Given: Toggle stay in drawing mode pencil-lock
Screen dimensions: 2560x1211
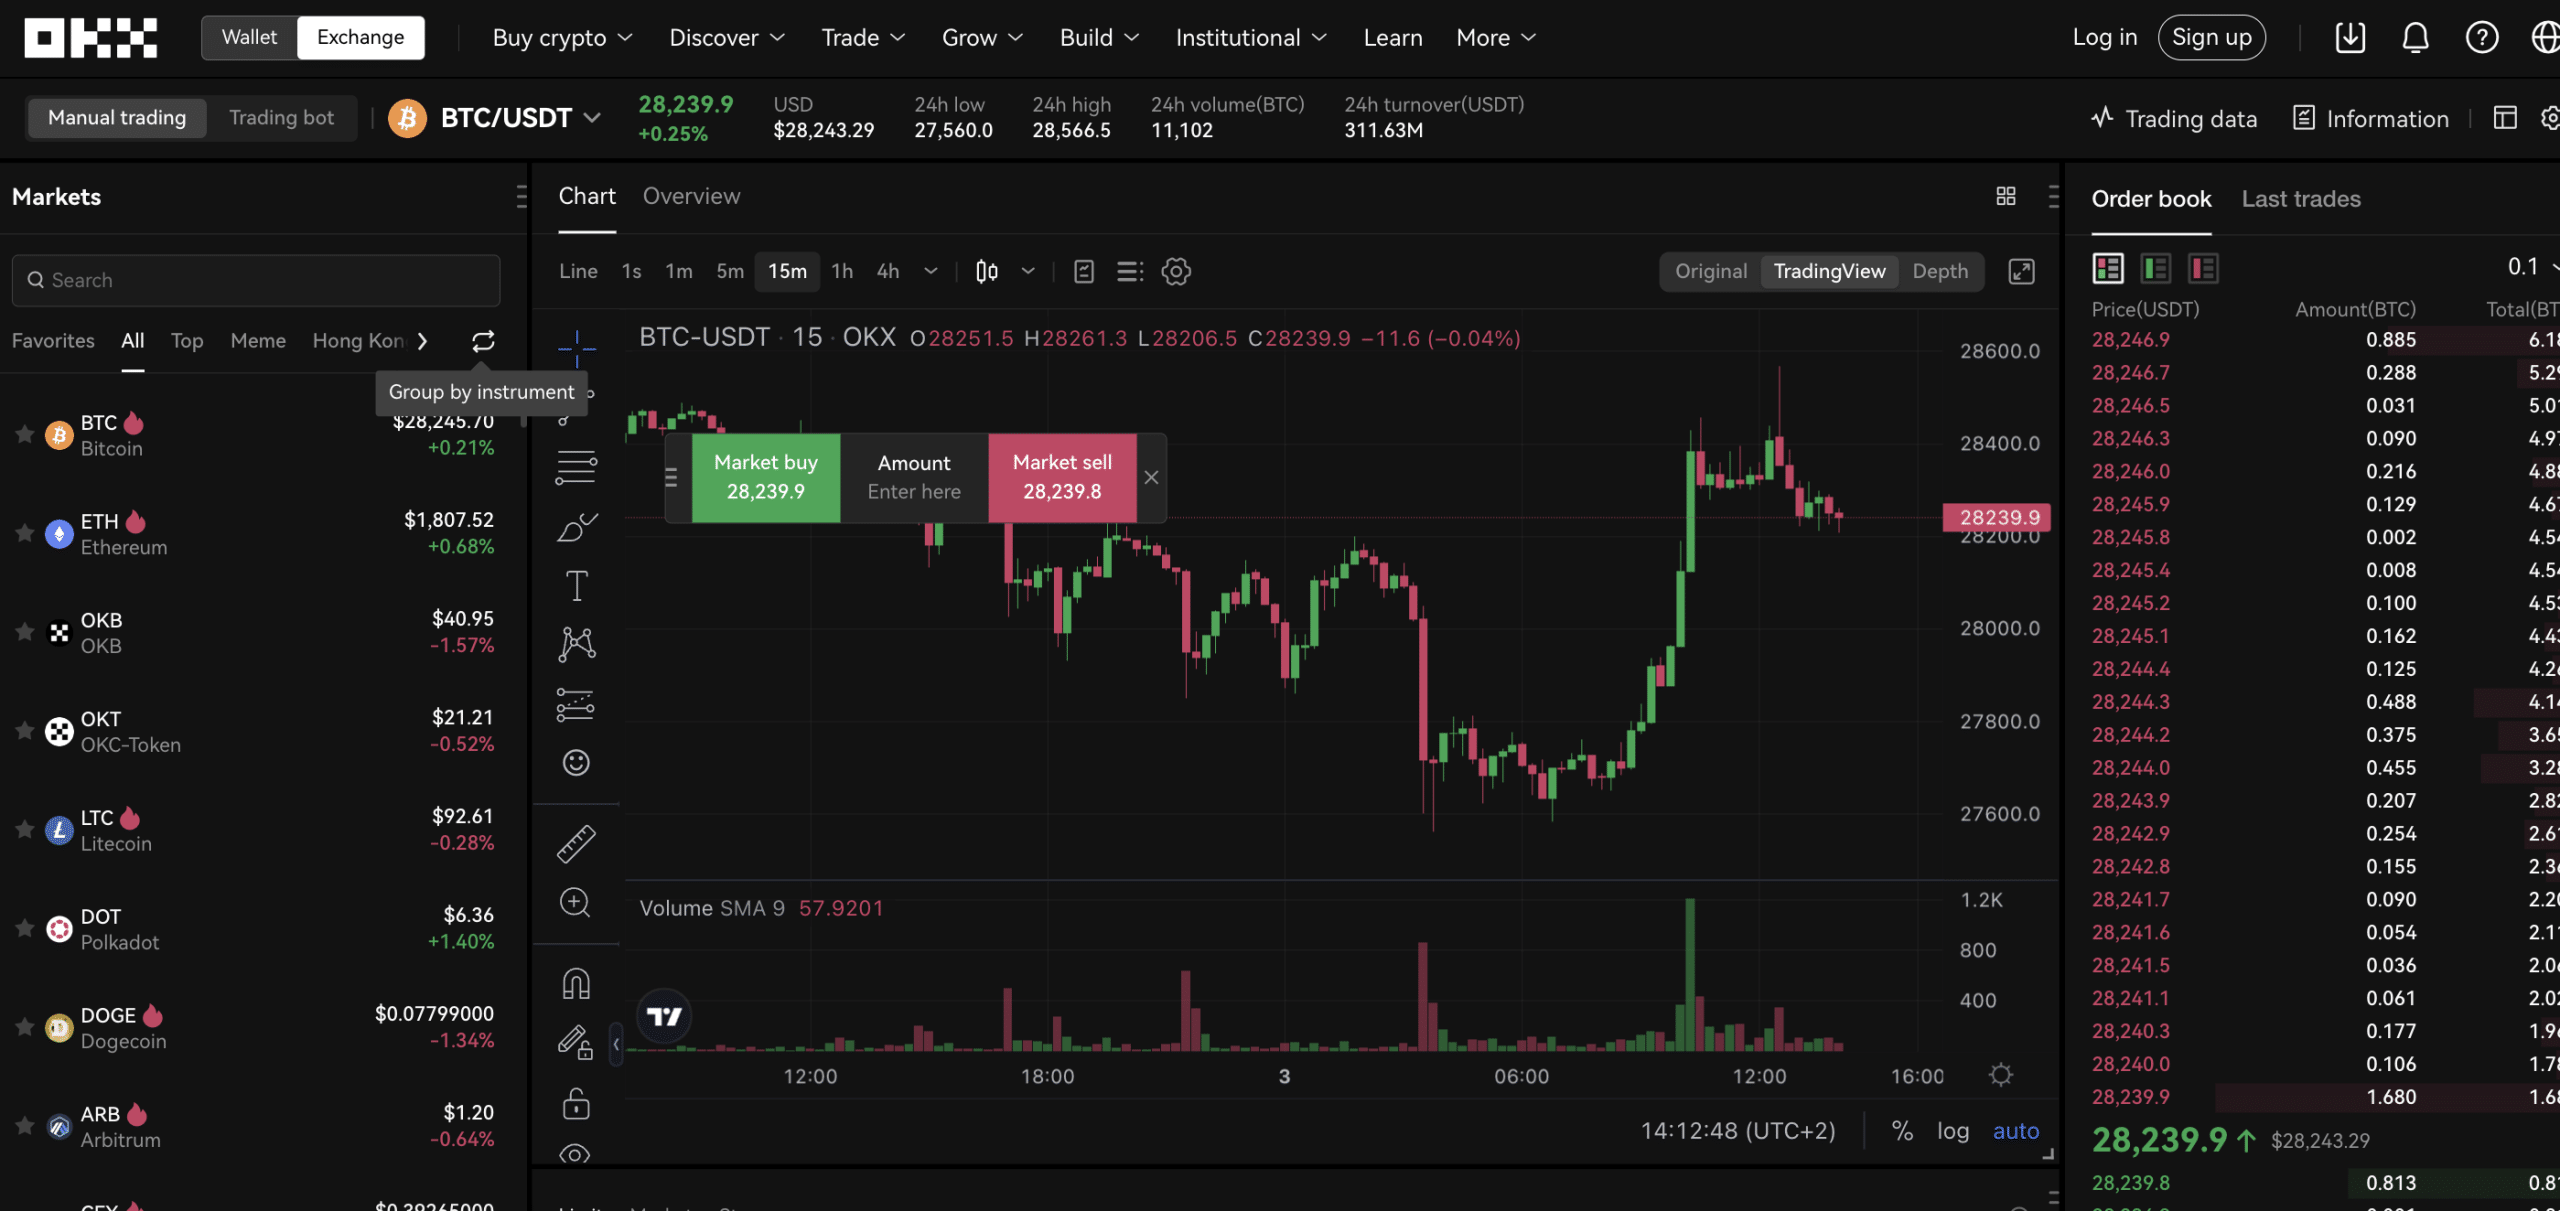Looking at the screenshot, I should coord(576,1043).
